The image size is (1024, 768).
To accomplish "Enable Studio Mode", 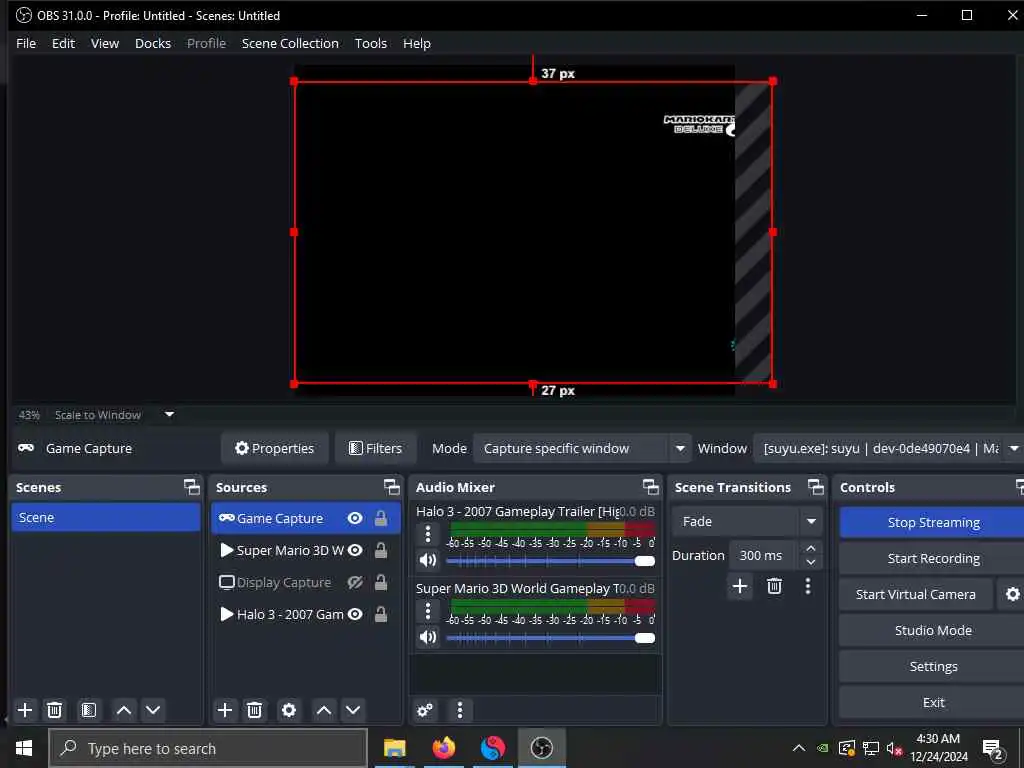I will 933,630.
